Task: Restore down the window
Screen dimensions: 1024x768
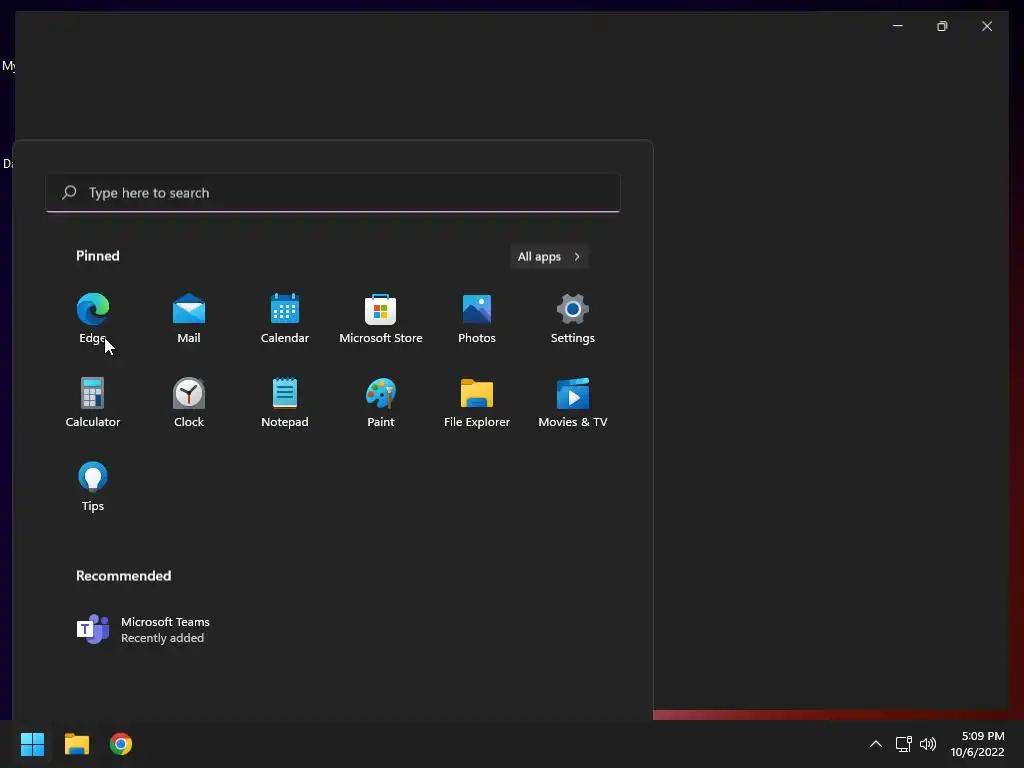Action: click(x=942, y=26)
